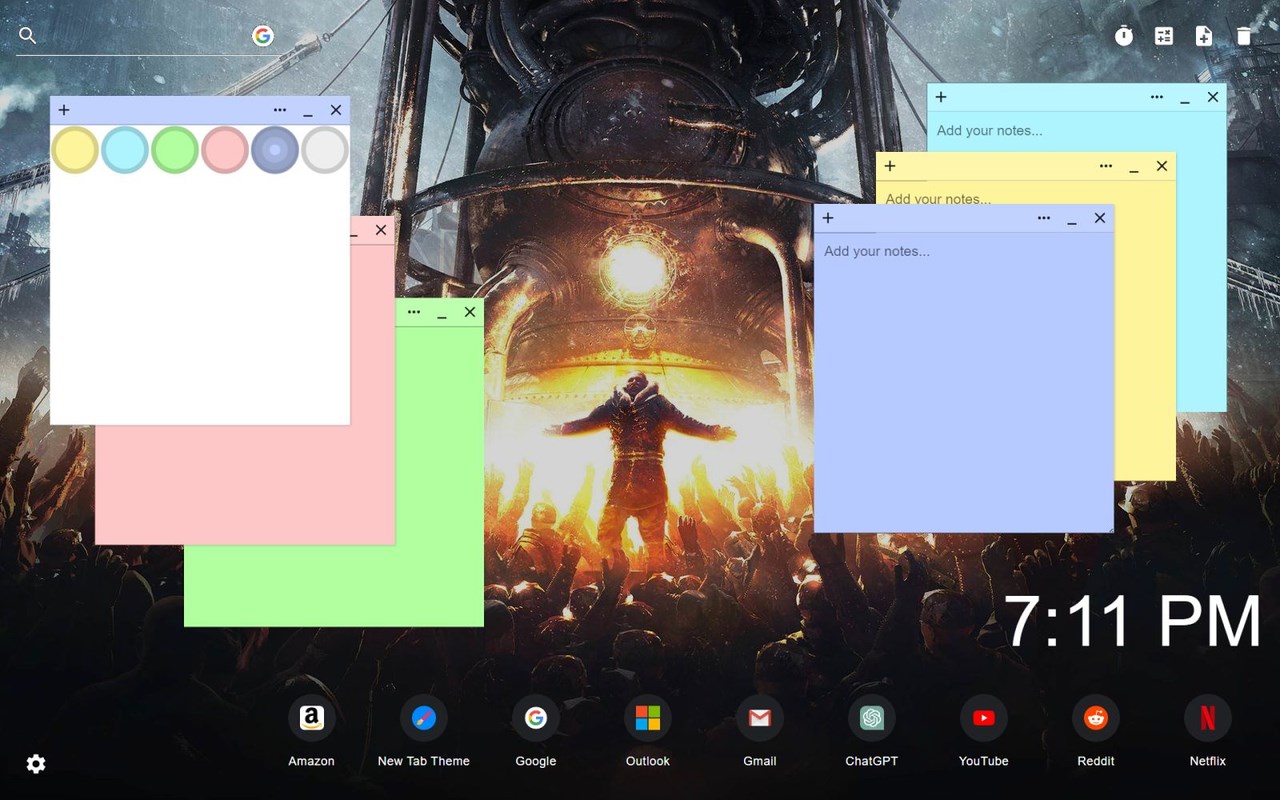Open the timer stopwatch tool
The width and height of the screenshot is (1280, 800).
coord(1124,36)
